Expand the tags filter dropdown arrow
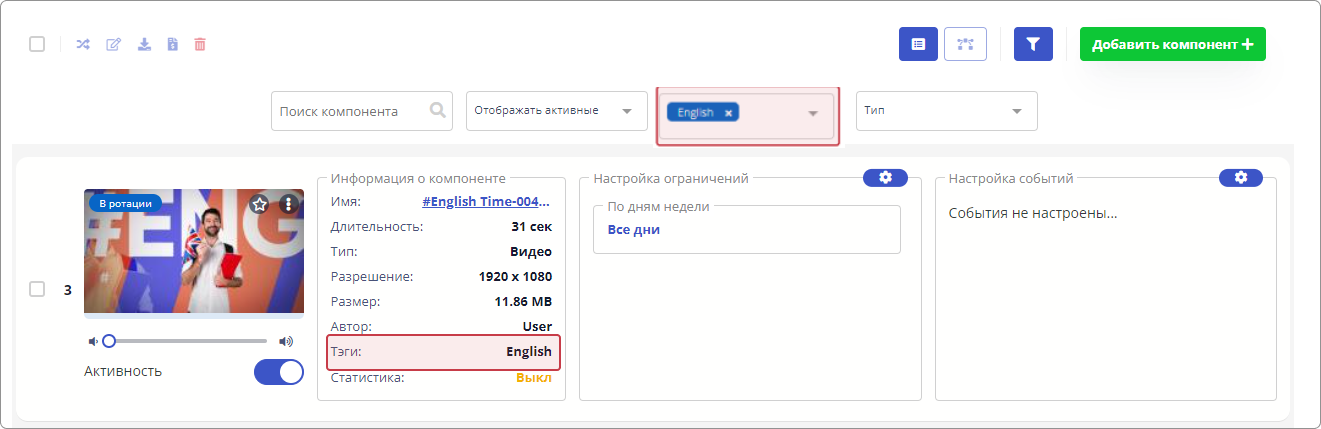The width and height of the screenshot is (1321, 429). (x=814, y=113)
